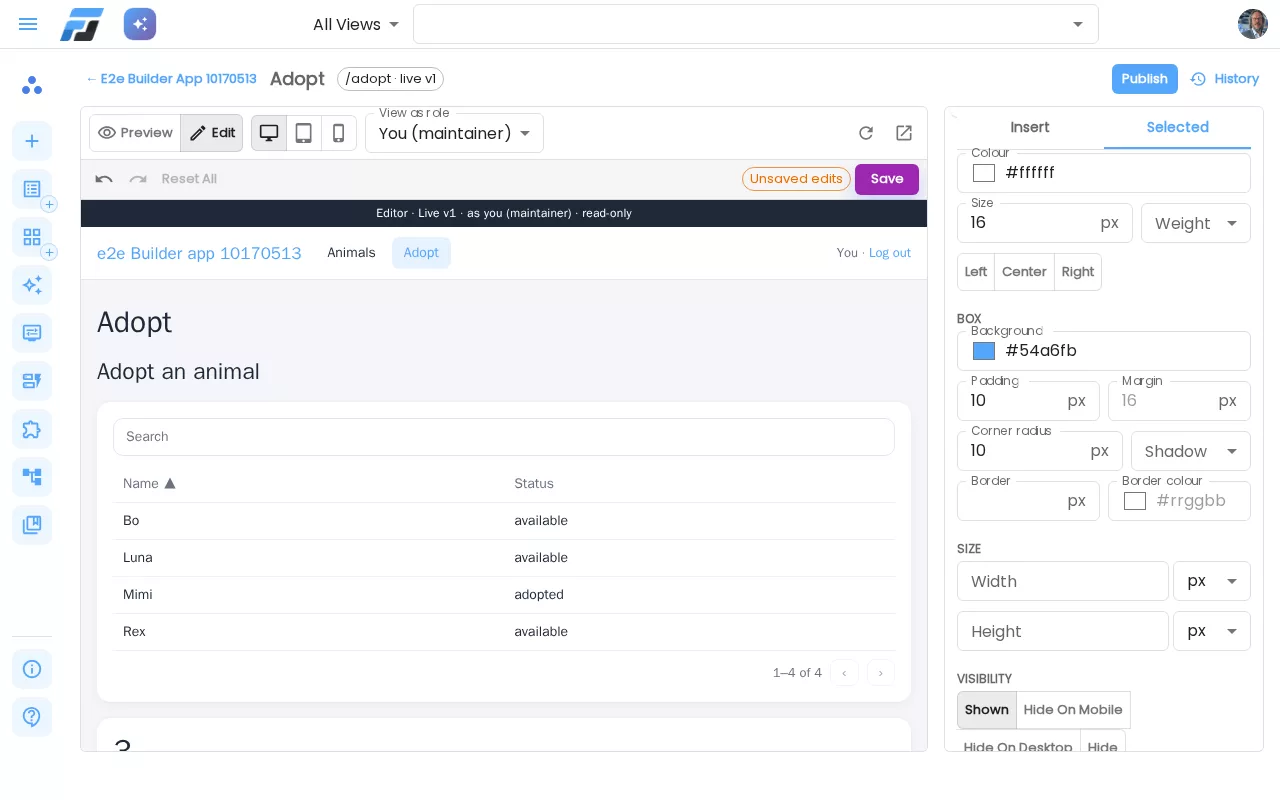Switch to tablet device preview
The width and height of the screenshot is (1280, 800).
304,133
